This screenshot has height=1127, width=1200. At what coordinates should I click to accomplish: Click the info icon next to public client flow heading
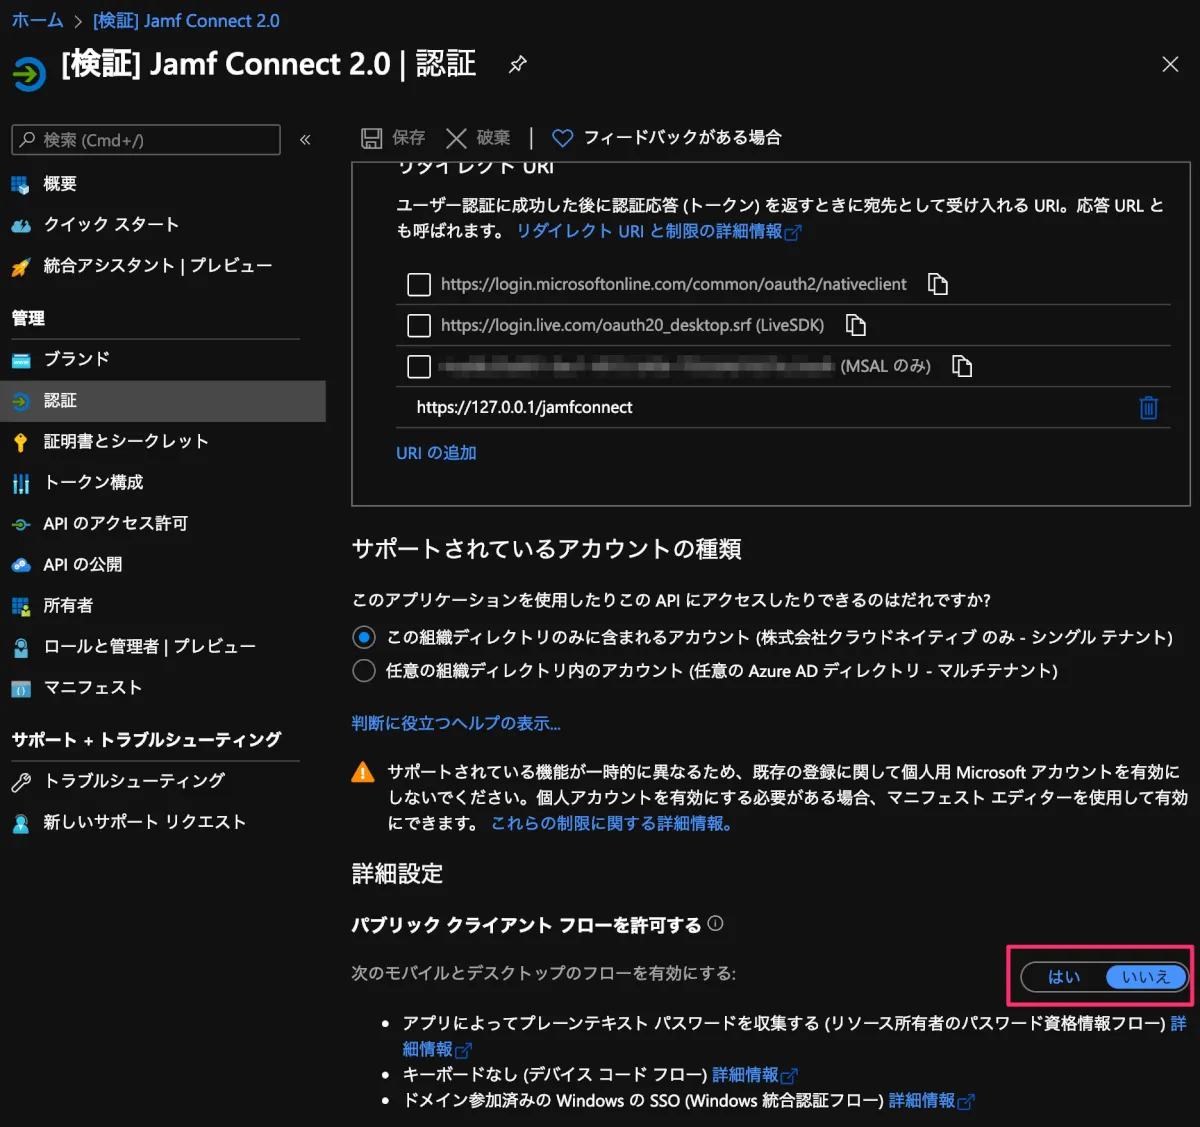coord(715,924)
